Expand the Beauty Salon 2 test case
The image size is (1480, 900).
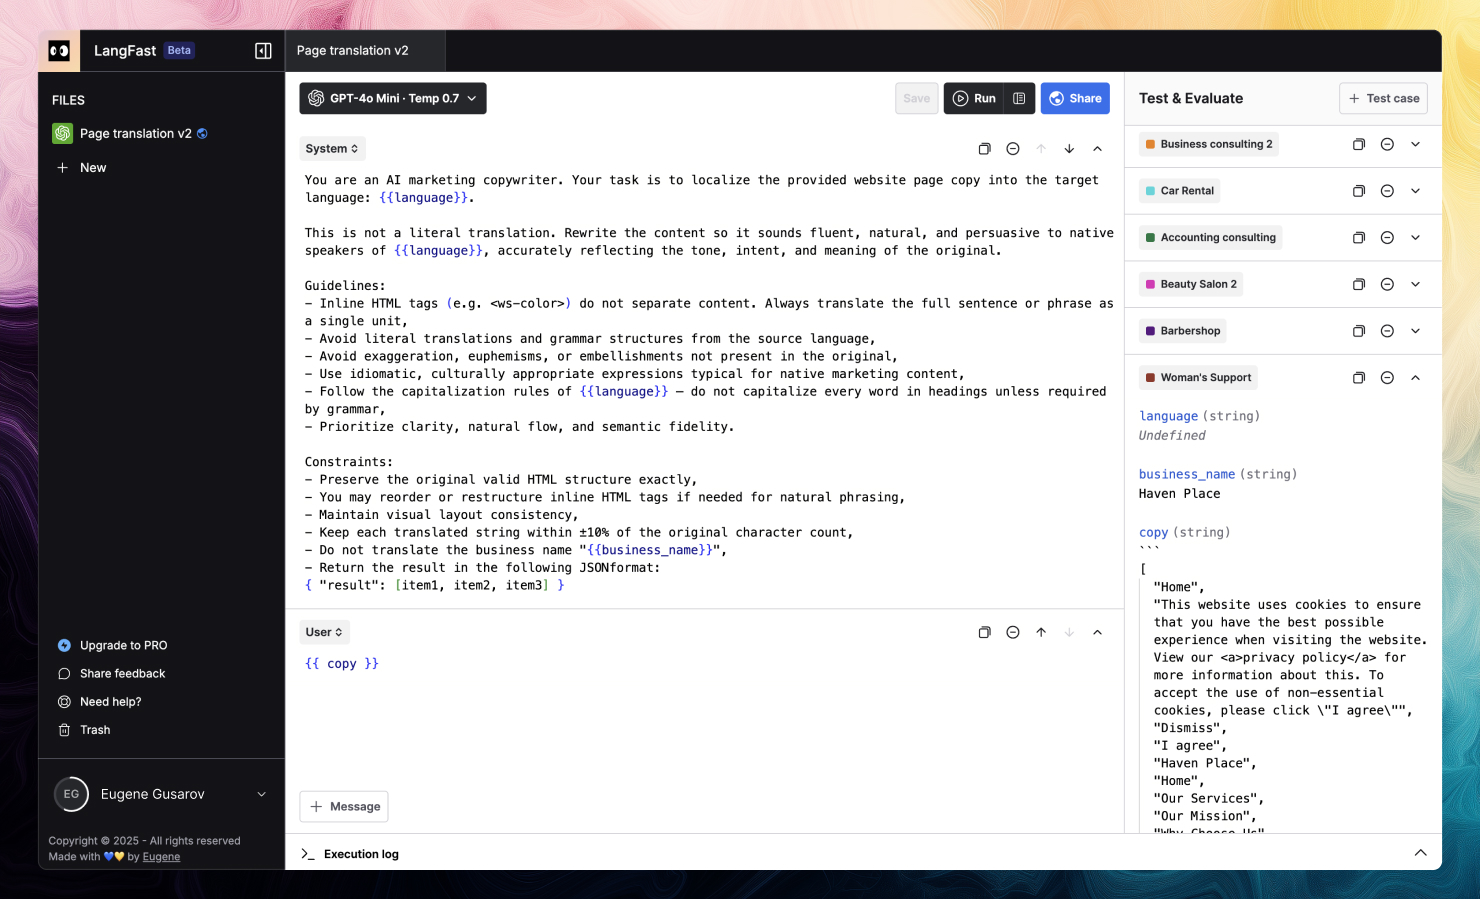1415,284
